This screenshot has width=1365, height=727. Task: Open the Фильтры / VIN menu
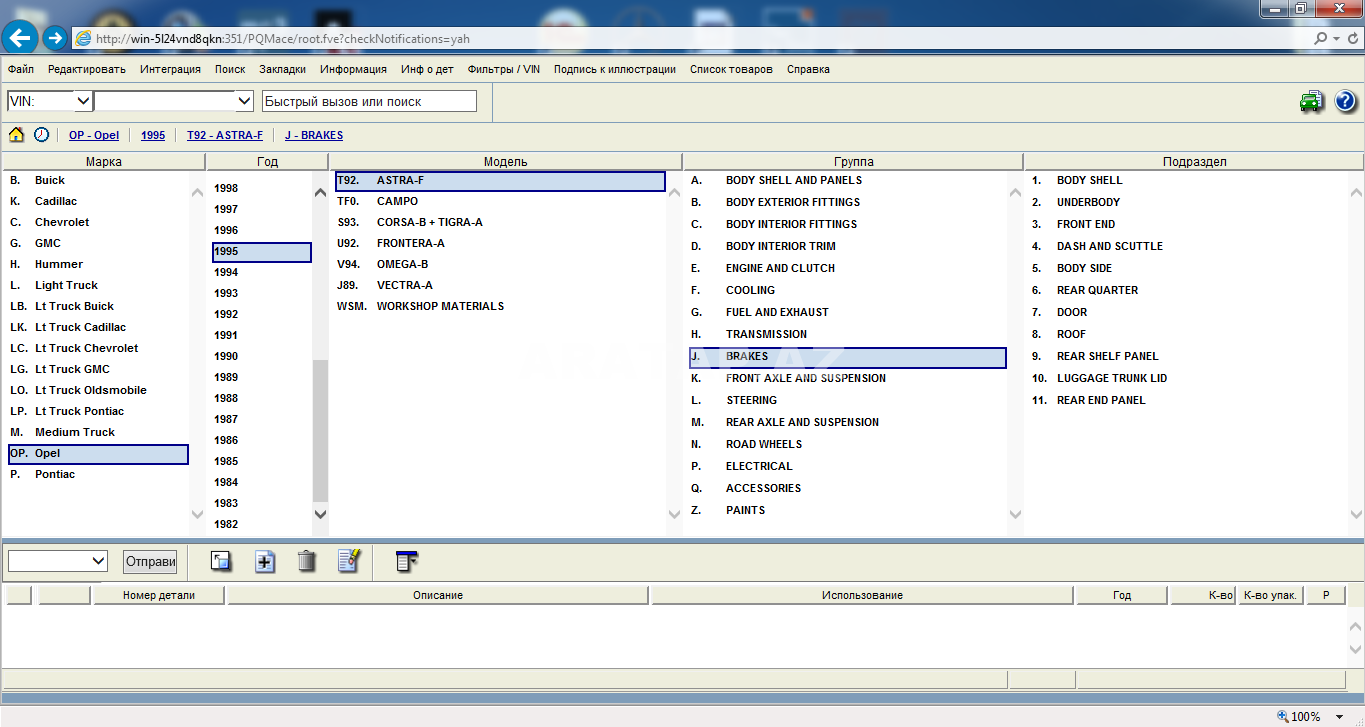504,69
